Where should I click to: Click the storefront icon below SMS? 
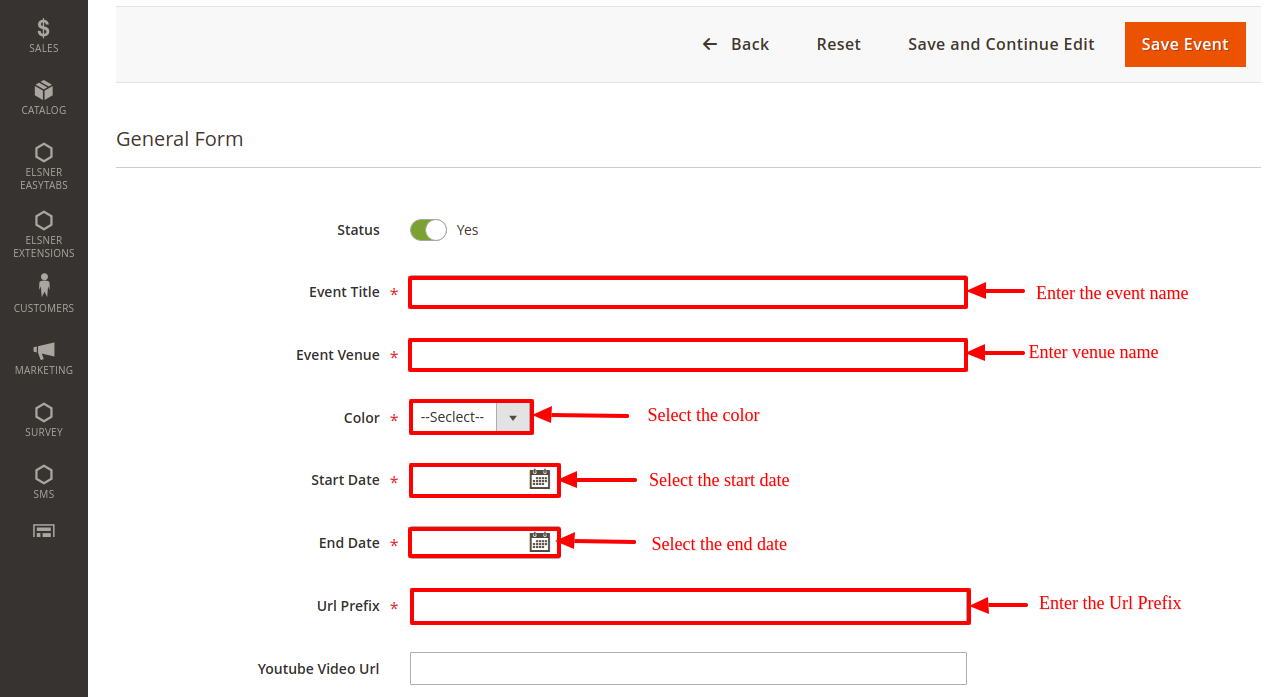[x=43, y=531]
